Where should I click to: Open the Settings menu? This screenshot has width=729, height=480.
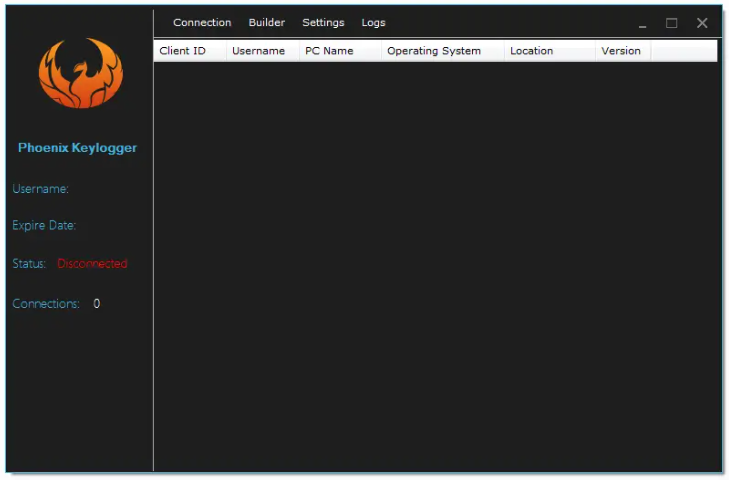point(323,23)
